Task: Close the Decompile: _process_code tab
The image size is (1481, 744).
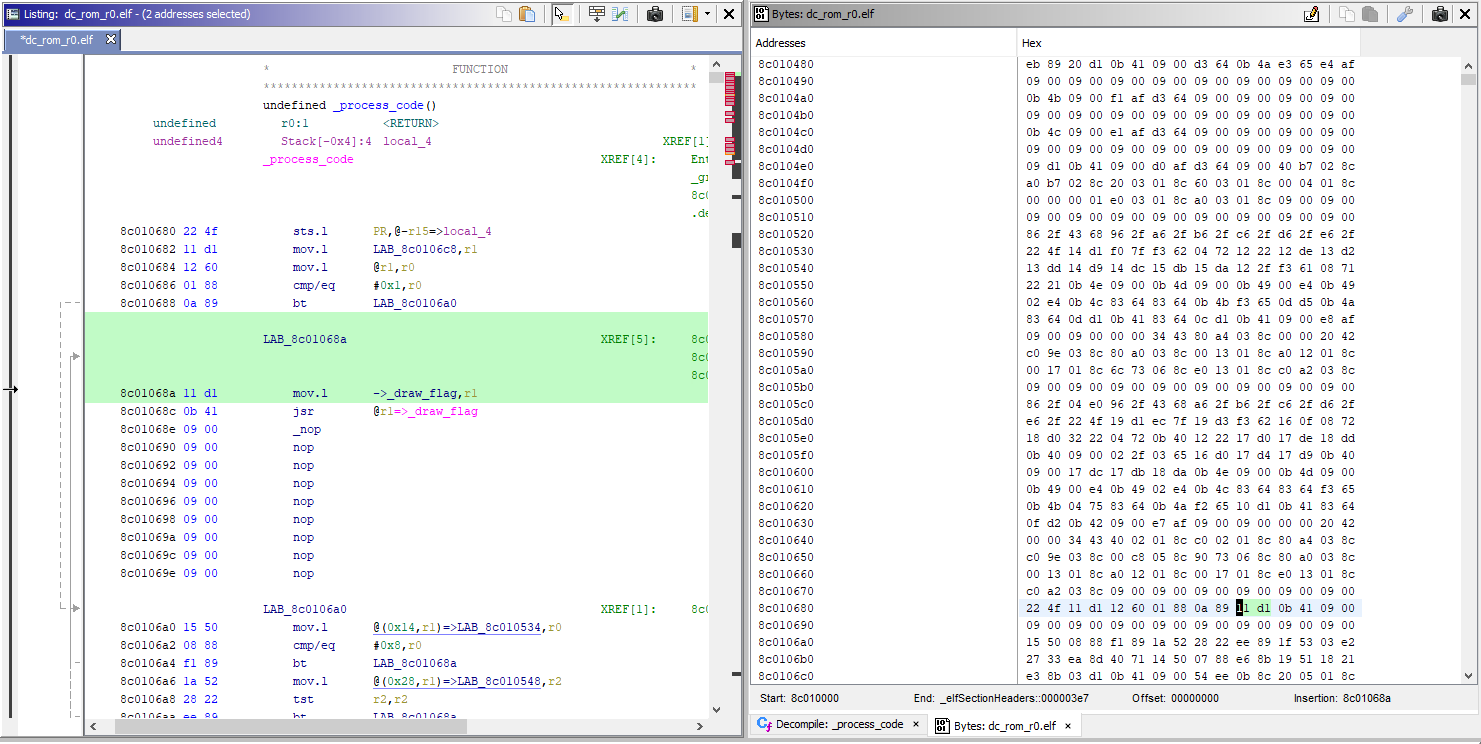Action: point(915,725)
